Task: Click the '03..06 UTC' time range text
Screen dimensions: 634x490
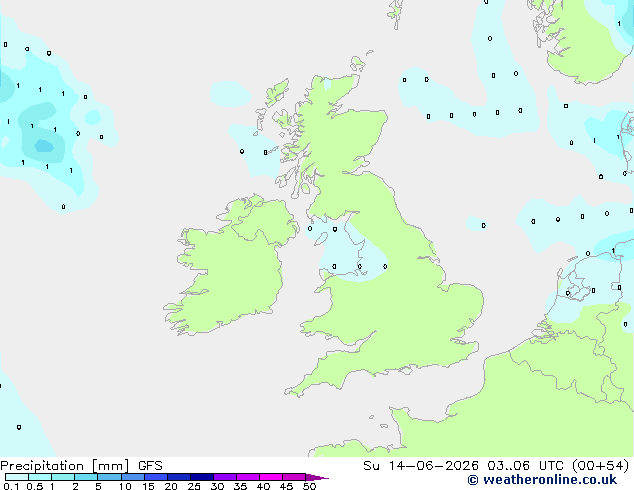Action: click(x=525, y=466)
